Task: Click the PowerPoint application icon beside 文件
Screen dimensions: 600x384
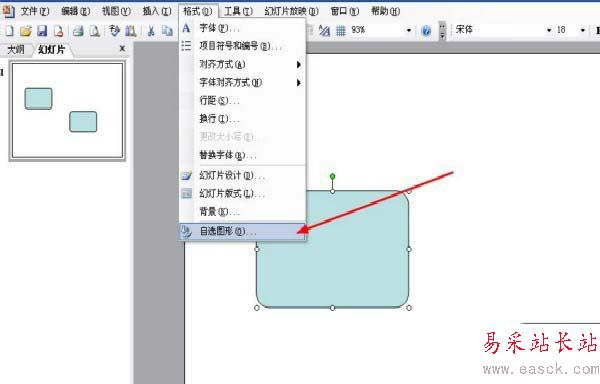Action: click(8, 11)
